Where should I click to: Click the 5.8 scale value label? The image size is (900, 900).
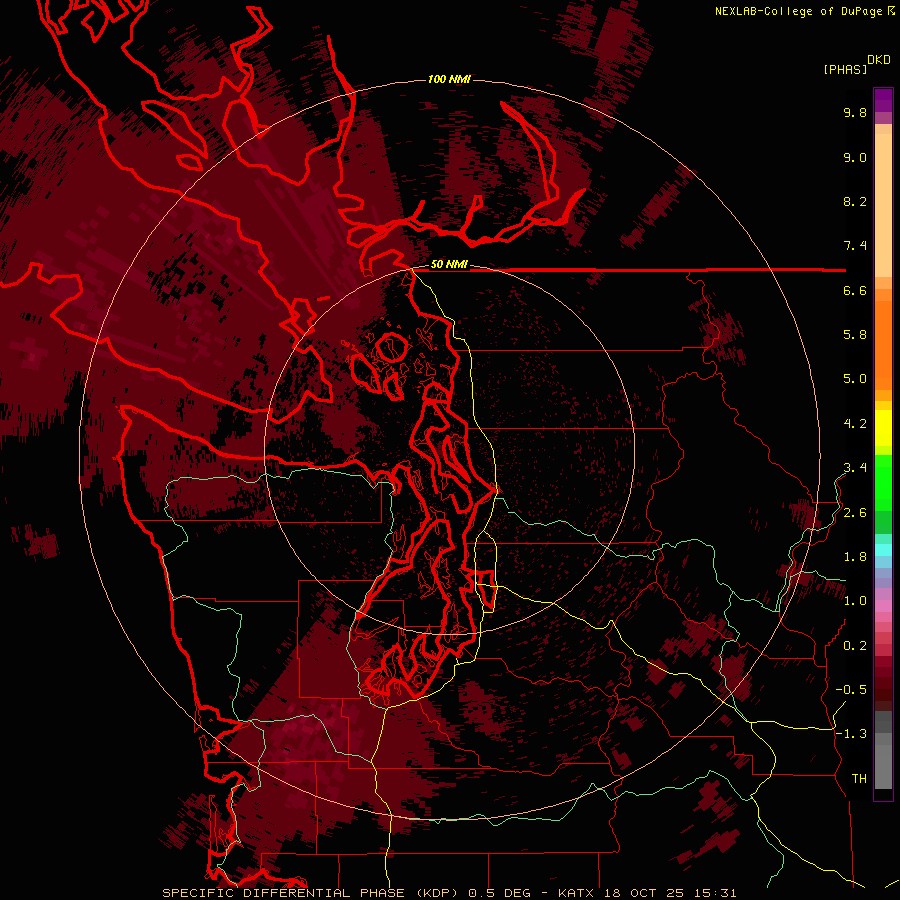[855, 335]
